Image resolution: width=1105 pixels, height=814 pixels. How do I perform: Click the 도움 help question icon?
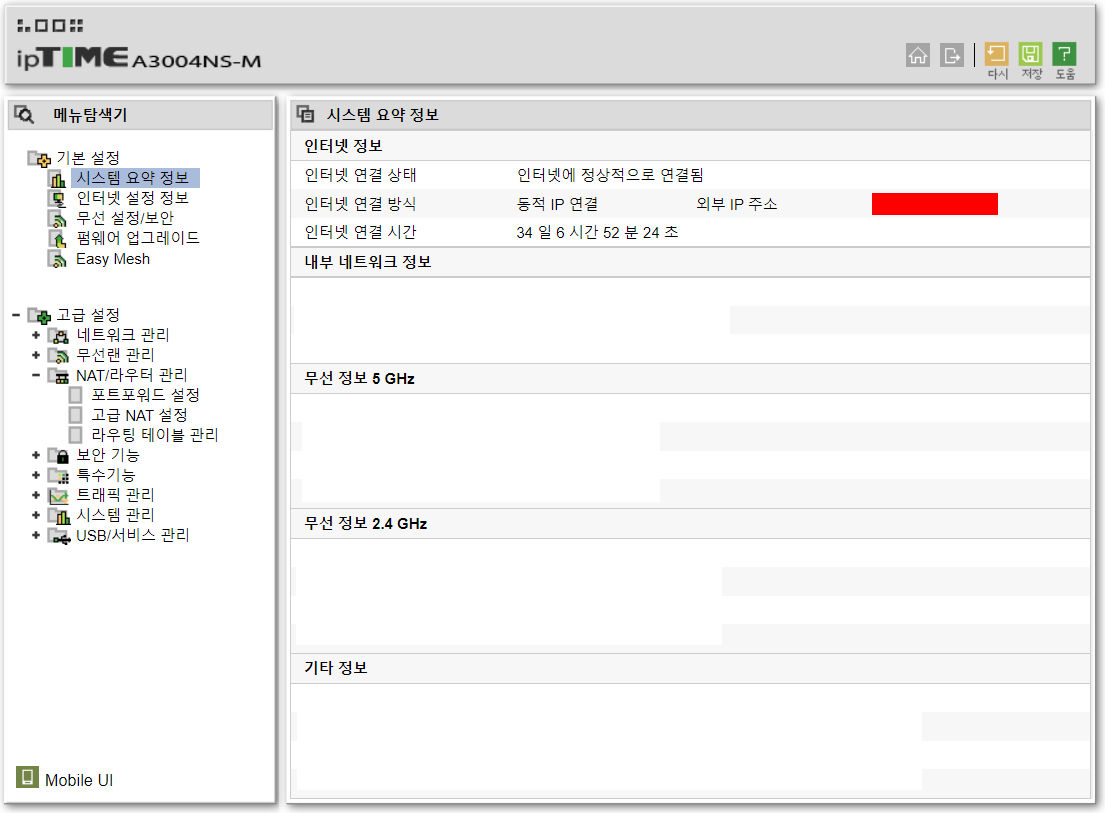1064,54
